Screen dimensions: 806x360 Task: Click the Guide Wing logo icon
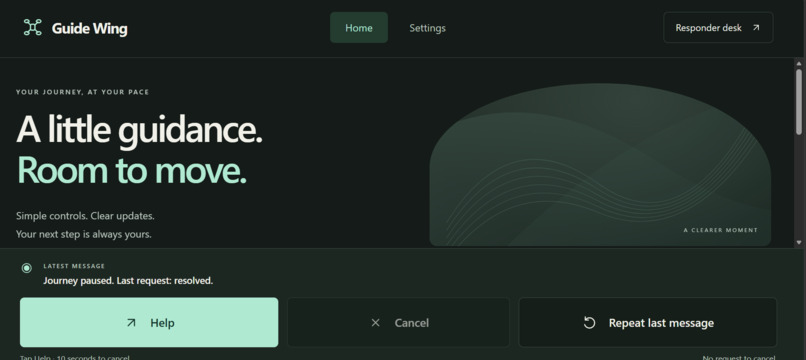(32, 27)
